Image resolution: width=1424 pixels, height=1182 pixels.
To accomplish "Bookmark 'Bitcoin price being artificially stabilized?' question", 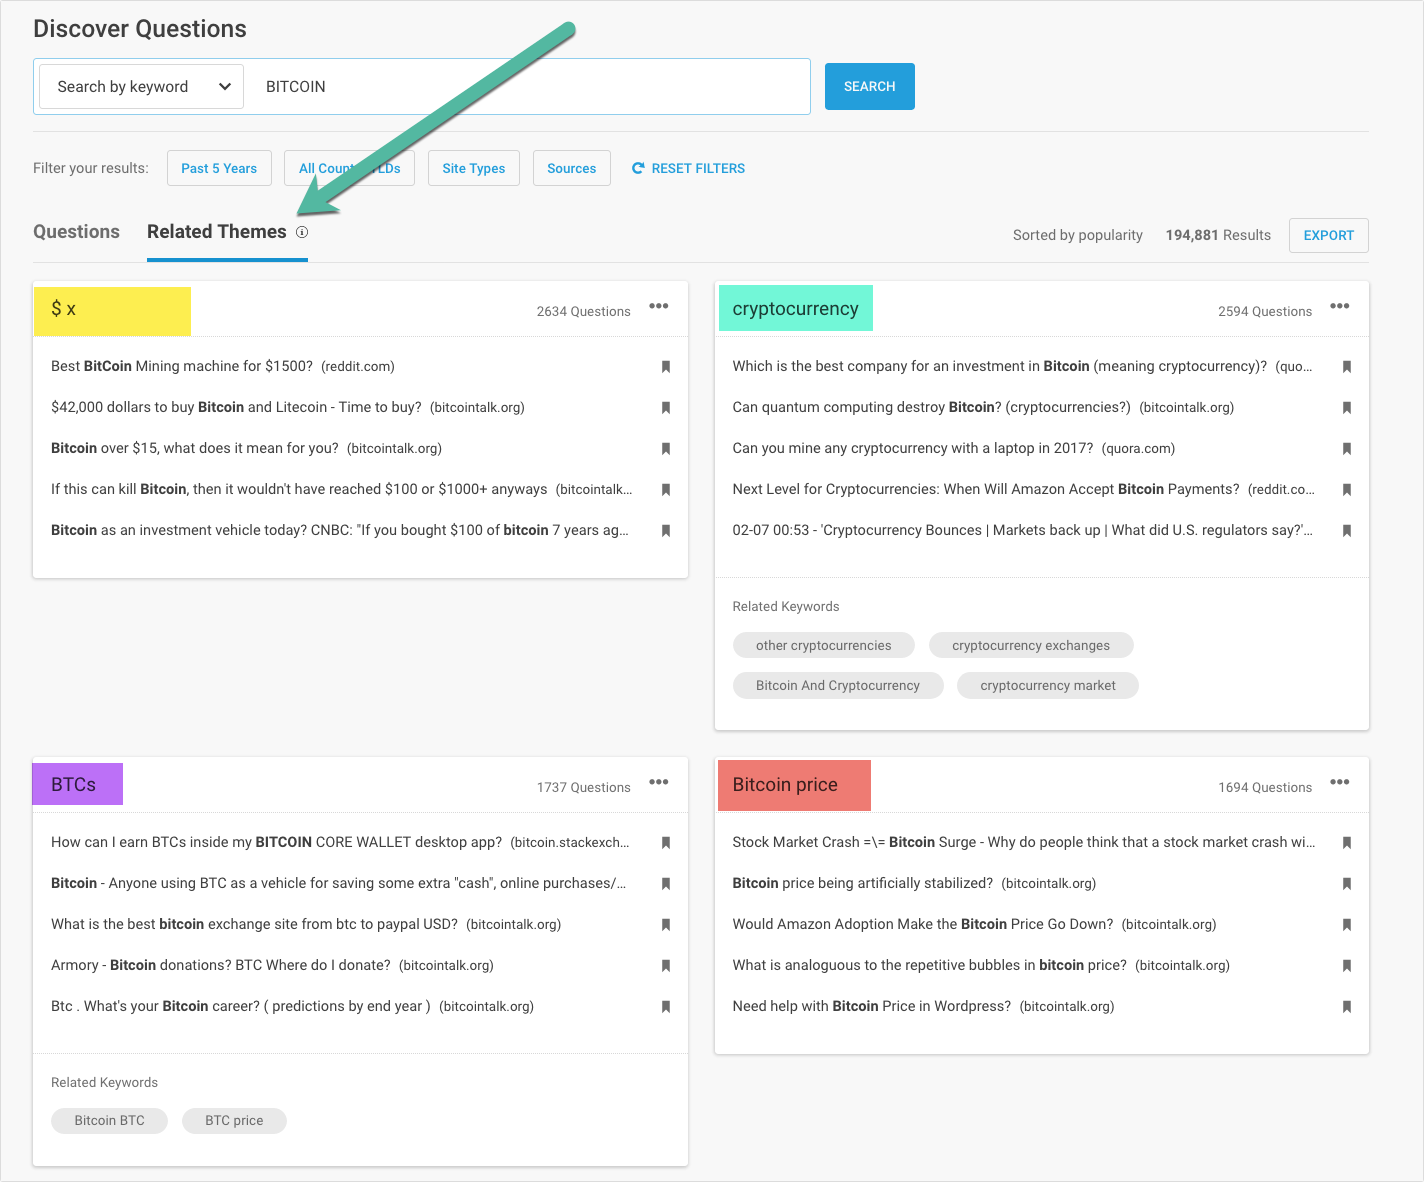I will pyautogui.click(x=1347, y=884).
